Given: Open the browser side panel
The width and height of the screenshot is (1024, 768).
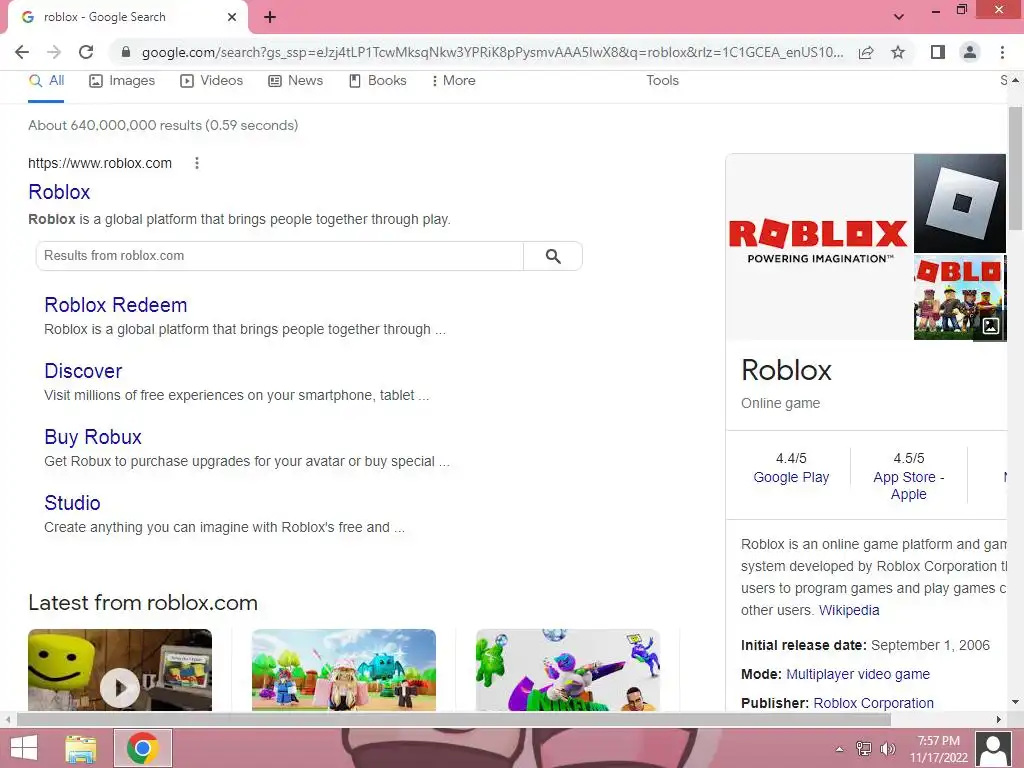Looking at the screenshot, I should (x=938, y=52).
